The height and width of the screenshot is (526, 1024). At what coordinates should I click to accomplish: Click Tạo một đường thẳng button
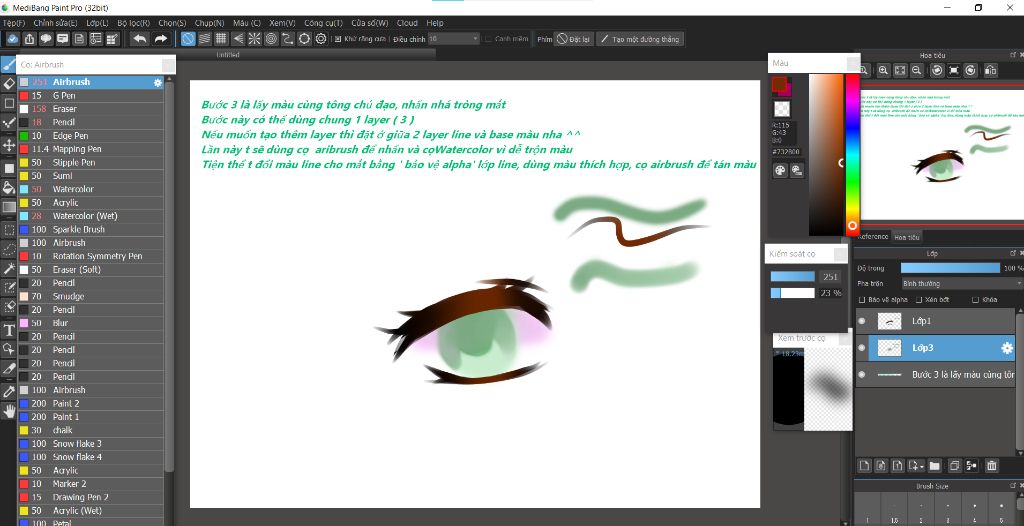point(641,39)
